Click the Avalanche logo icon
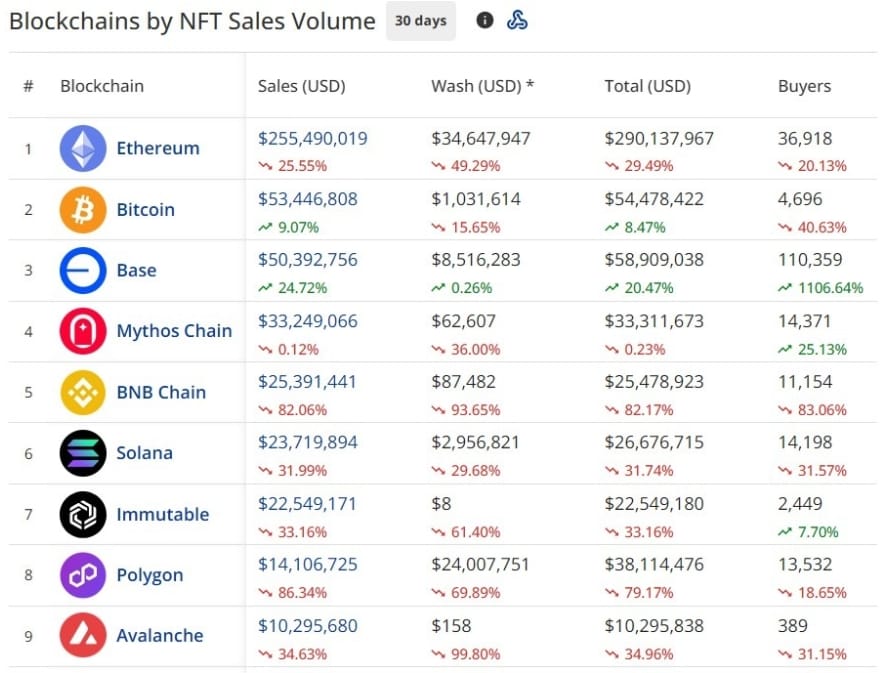The width and height of the screenshot is (889, 673). 83,636
